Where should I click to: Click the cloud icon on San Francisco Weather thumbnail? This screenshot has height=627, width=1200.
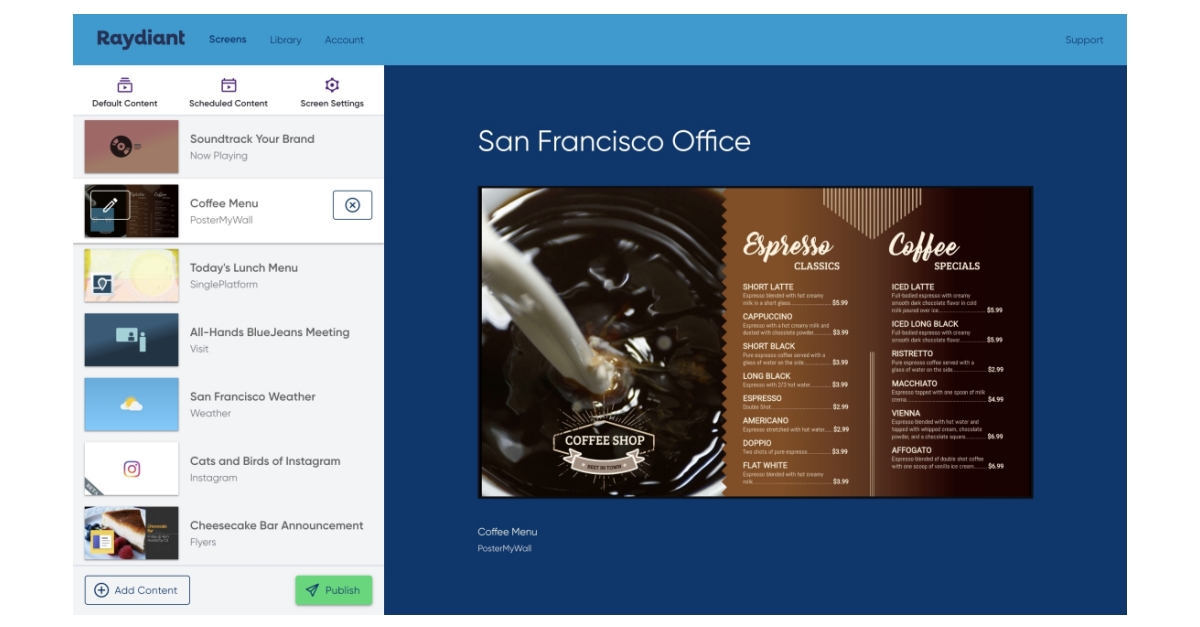click(131, 404)
